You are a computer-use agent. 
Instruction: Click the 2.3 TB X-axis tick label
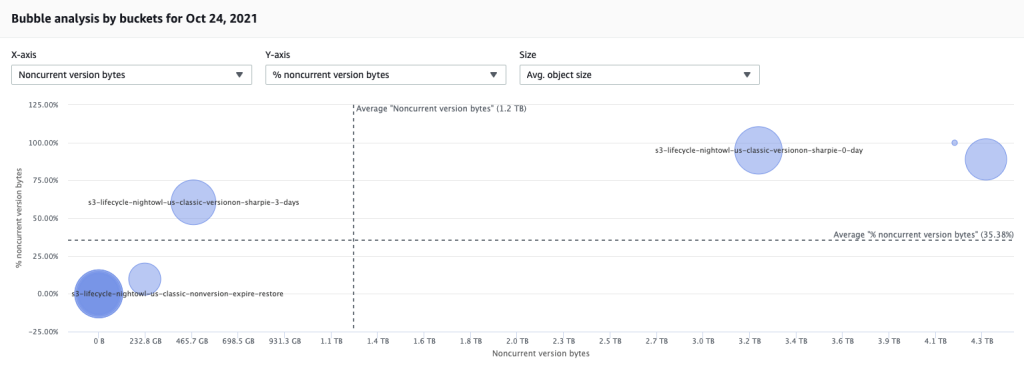564,342
